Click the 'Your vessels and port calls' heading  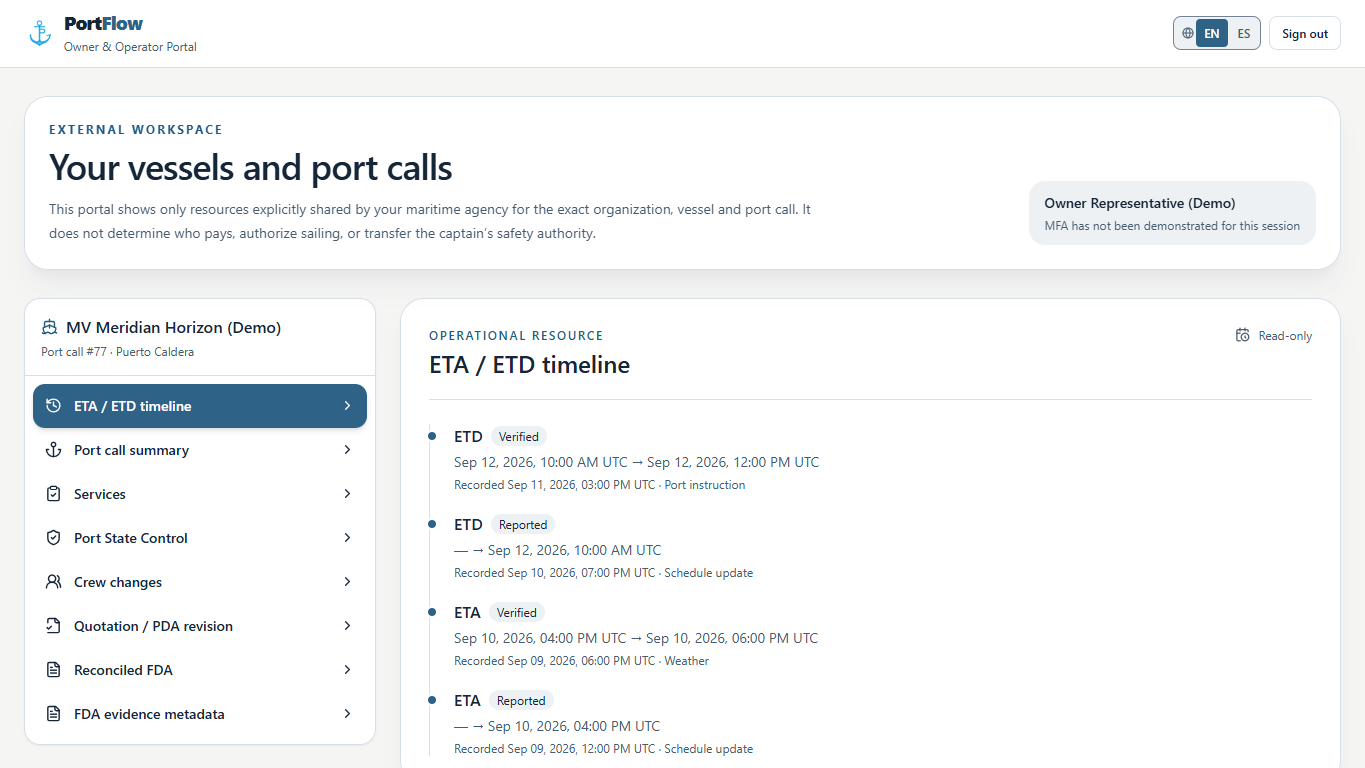click(251, 168)
